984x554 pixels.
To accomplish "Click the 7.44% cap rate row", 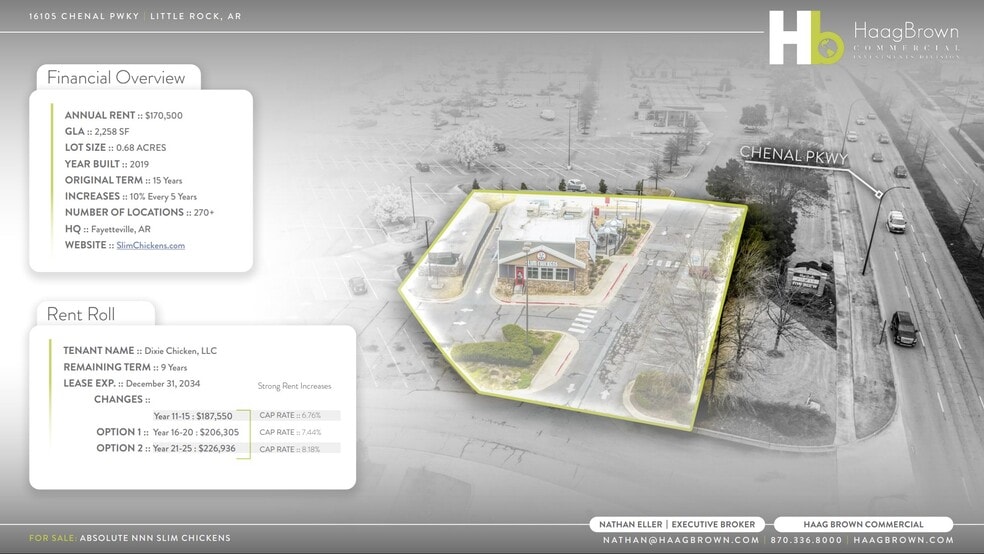I will 298,432.
